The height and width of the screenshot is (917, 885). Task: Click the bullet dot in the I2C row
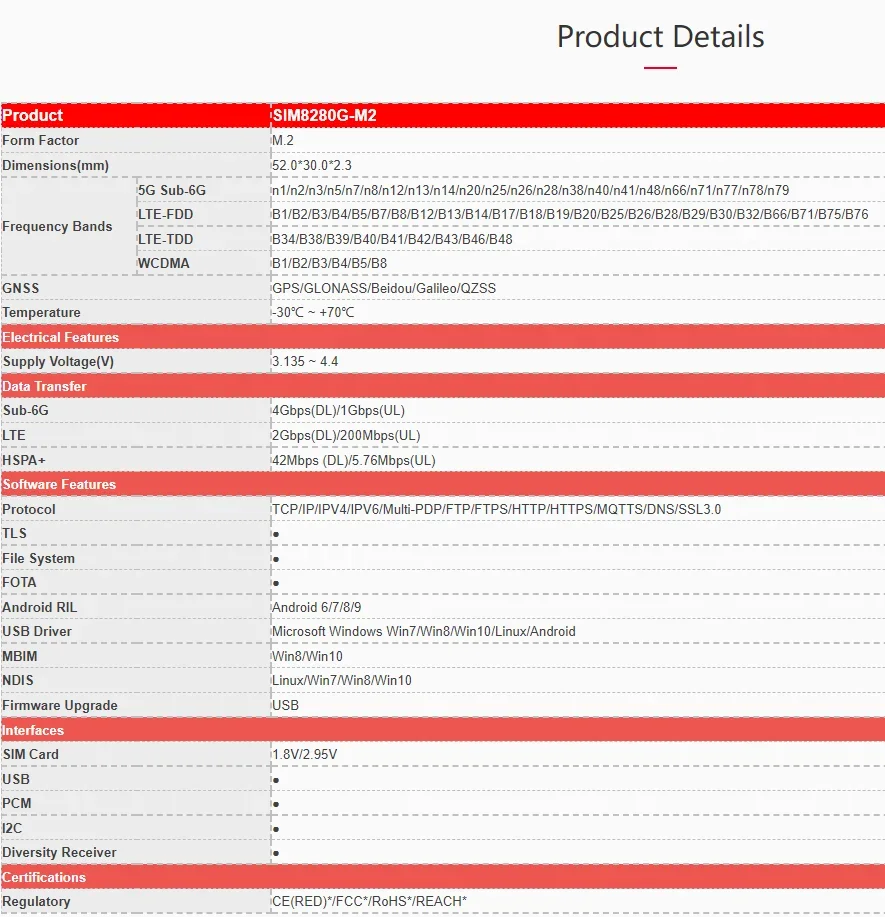click(276, 829)
